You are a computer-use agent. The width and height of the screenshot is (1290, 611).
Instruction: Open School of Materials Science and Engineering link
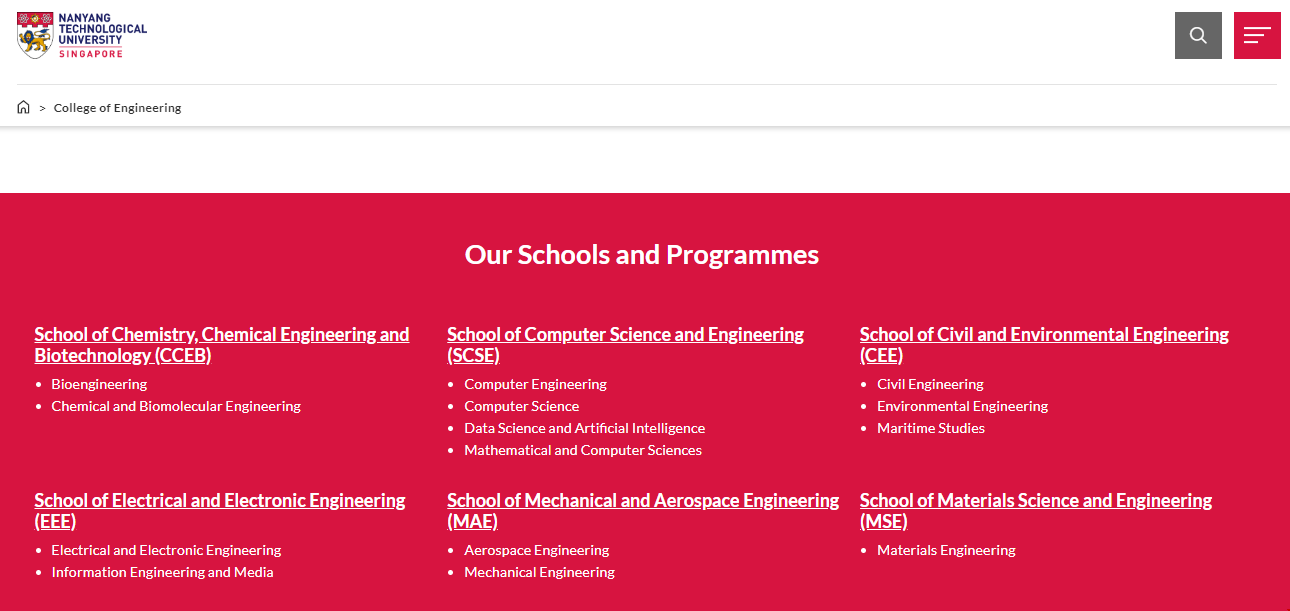point(1035,510)
